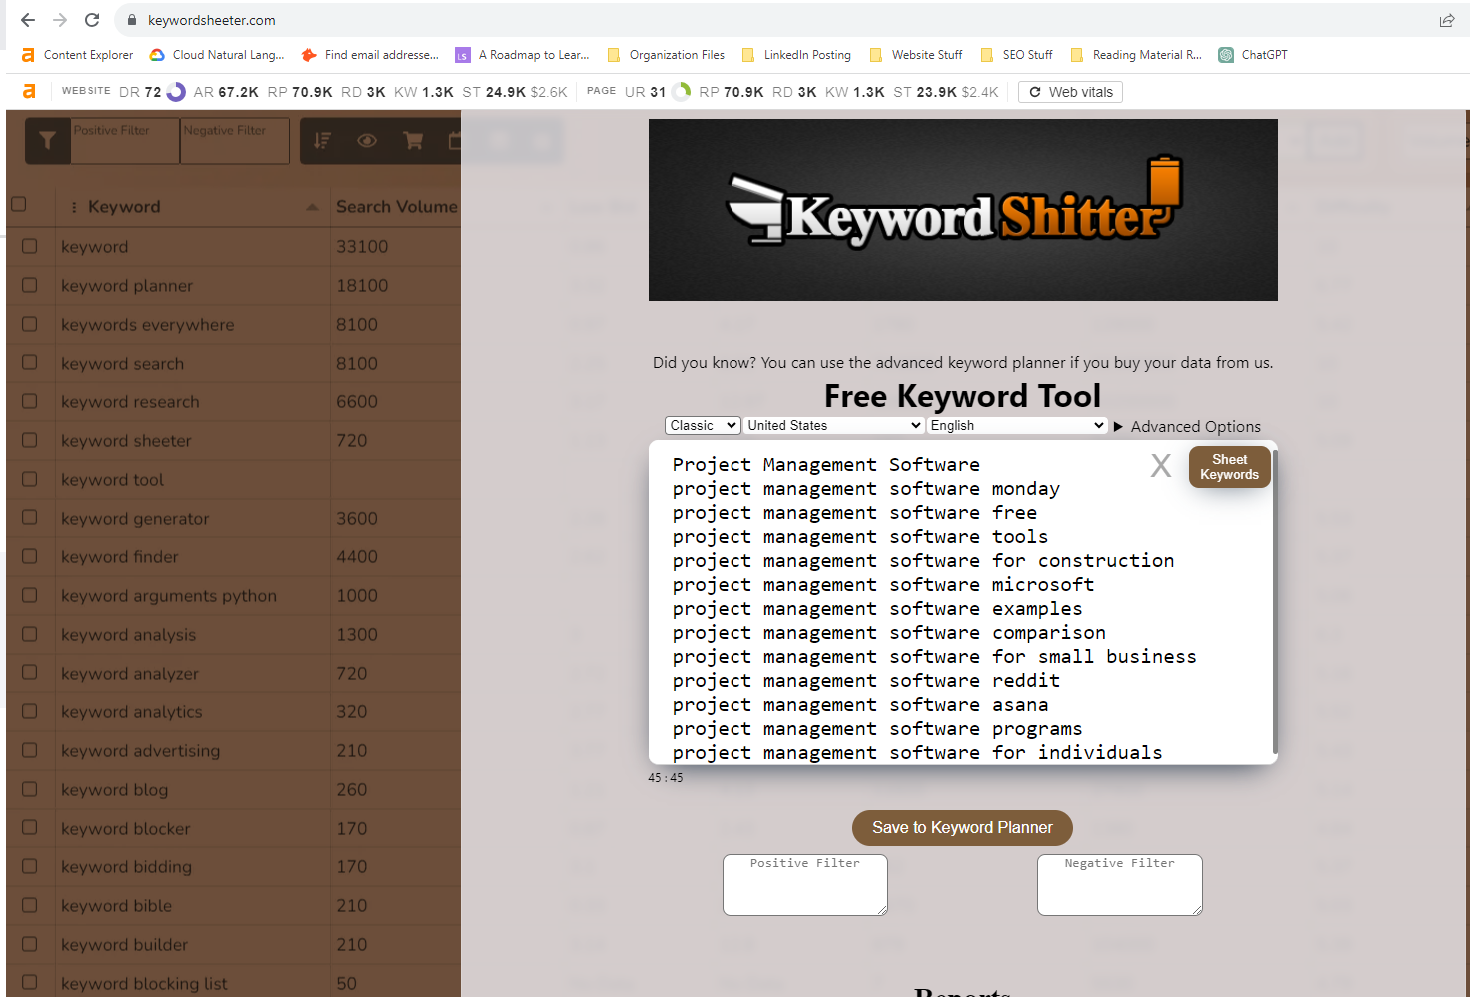Screen dimensions: 1470x997
Task: Toggle the select-all checkbox in table header
Action: point(18,204)
